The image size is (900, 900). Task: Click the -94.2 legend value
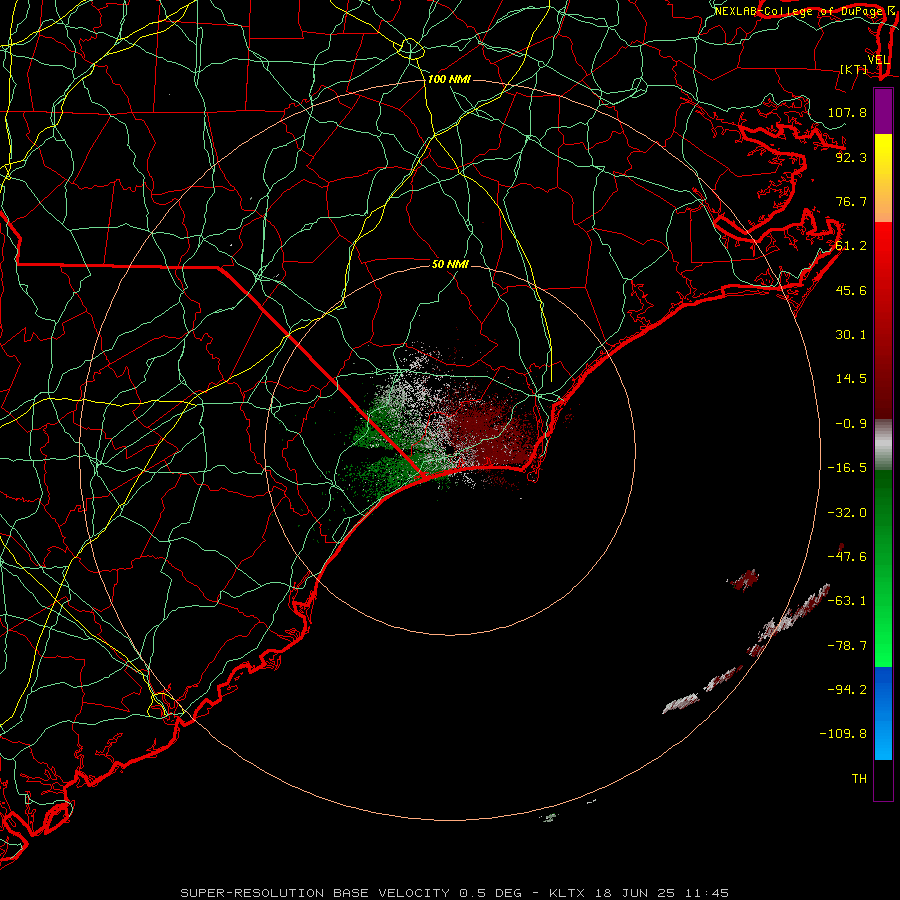847,689
